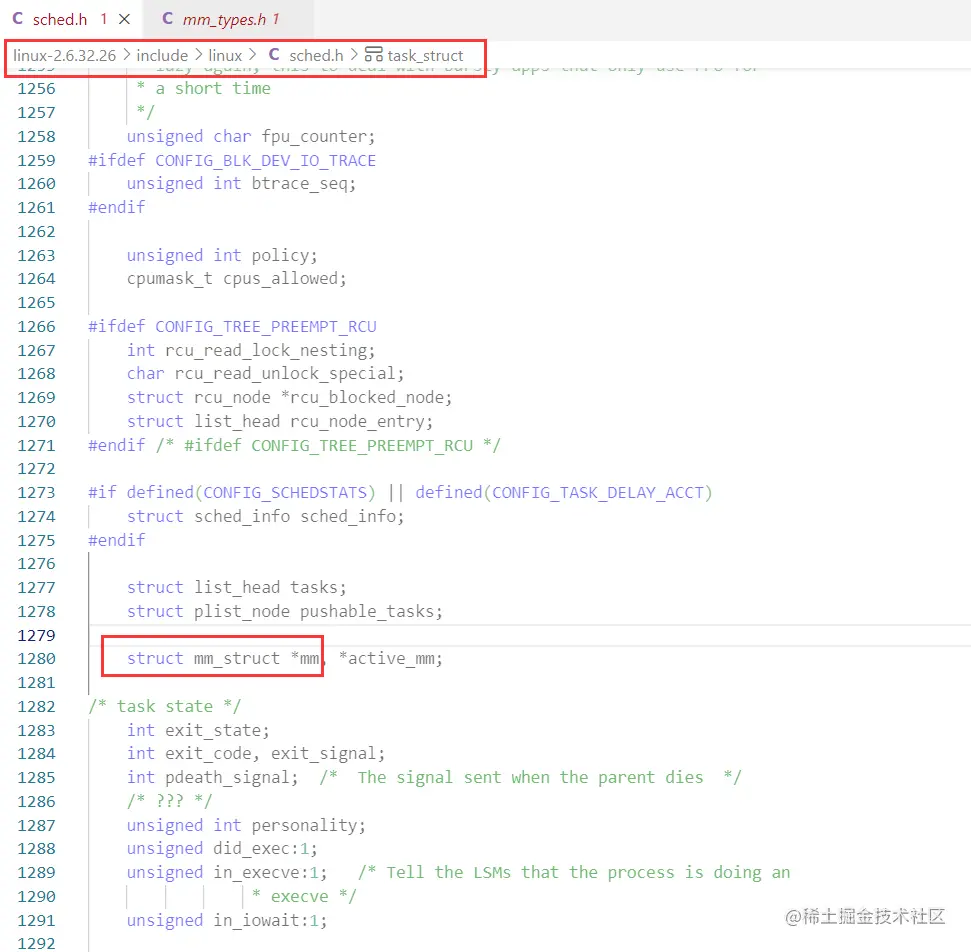Click 'exit_signal' identifier

(323, 754)
